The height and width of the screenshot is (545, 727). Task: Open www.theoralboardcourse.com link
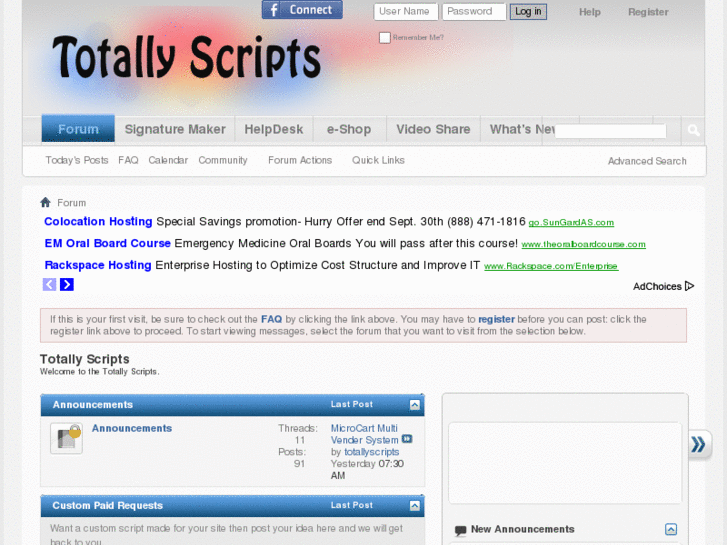point(583,244)
